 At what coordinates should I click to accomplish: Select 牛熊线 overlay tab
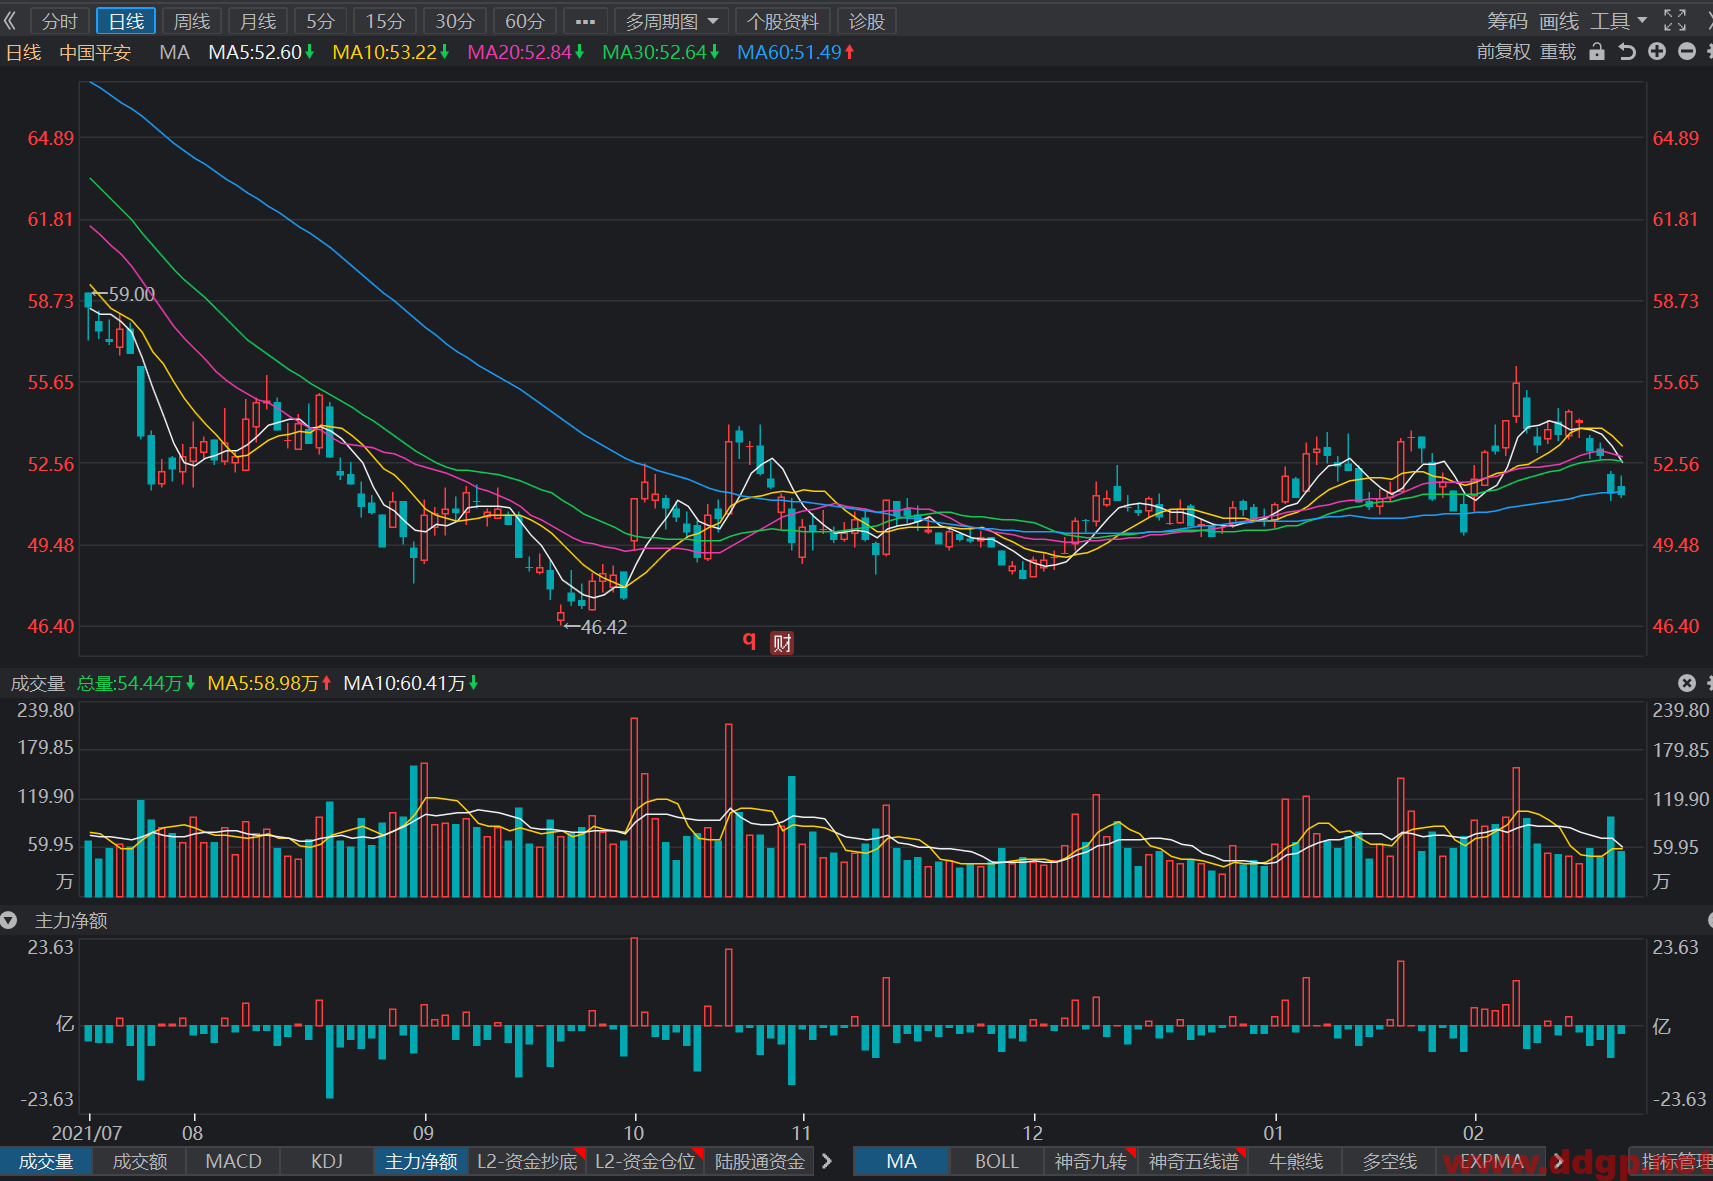[x=1296, y=1161]
